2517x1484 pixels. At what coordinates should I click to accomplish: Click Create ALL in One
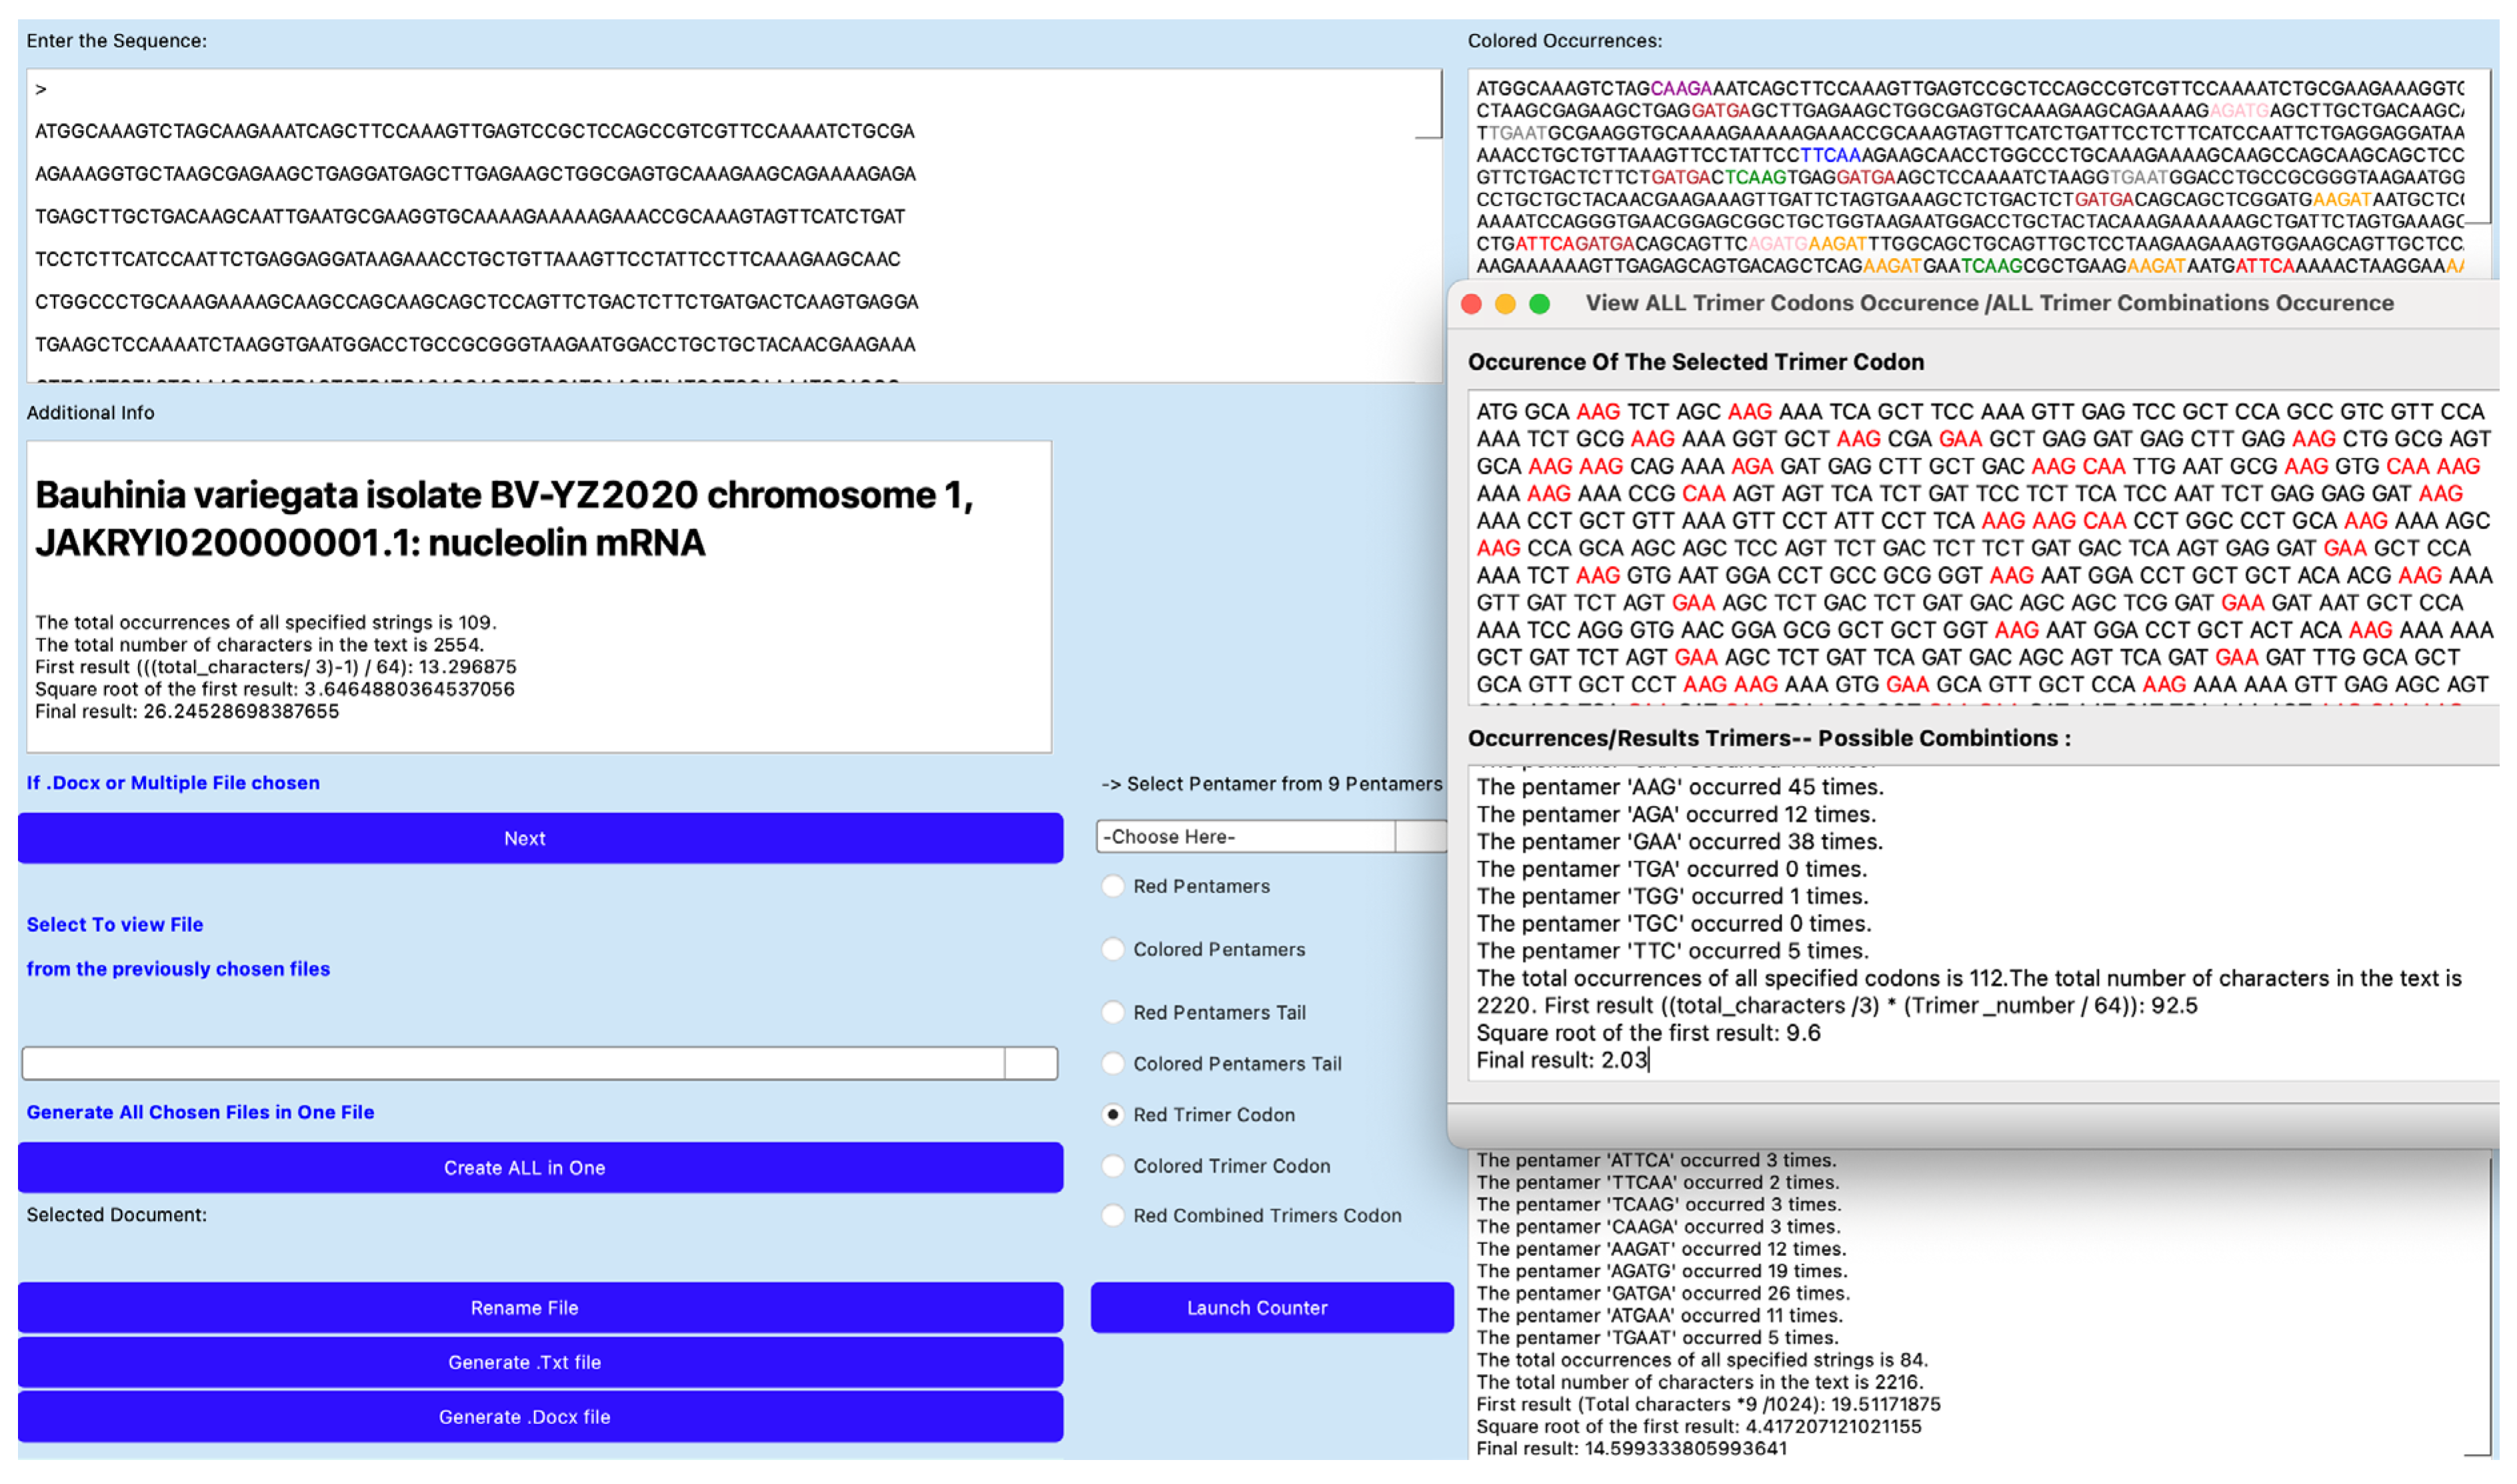click(x=524, y=1167)
